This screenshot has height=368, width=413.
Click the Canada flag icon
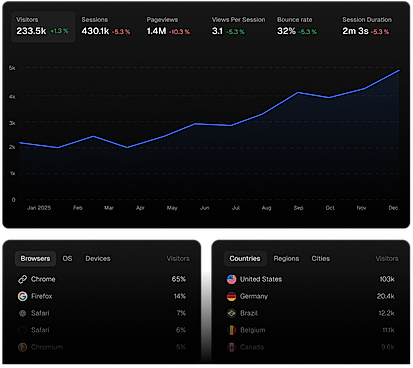pyautogui.click(x=231, y=347)
